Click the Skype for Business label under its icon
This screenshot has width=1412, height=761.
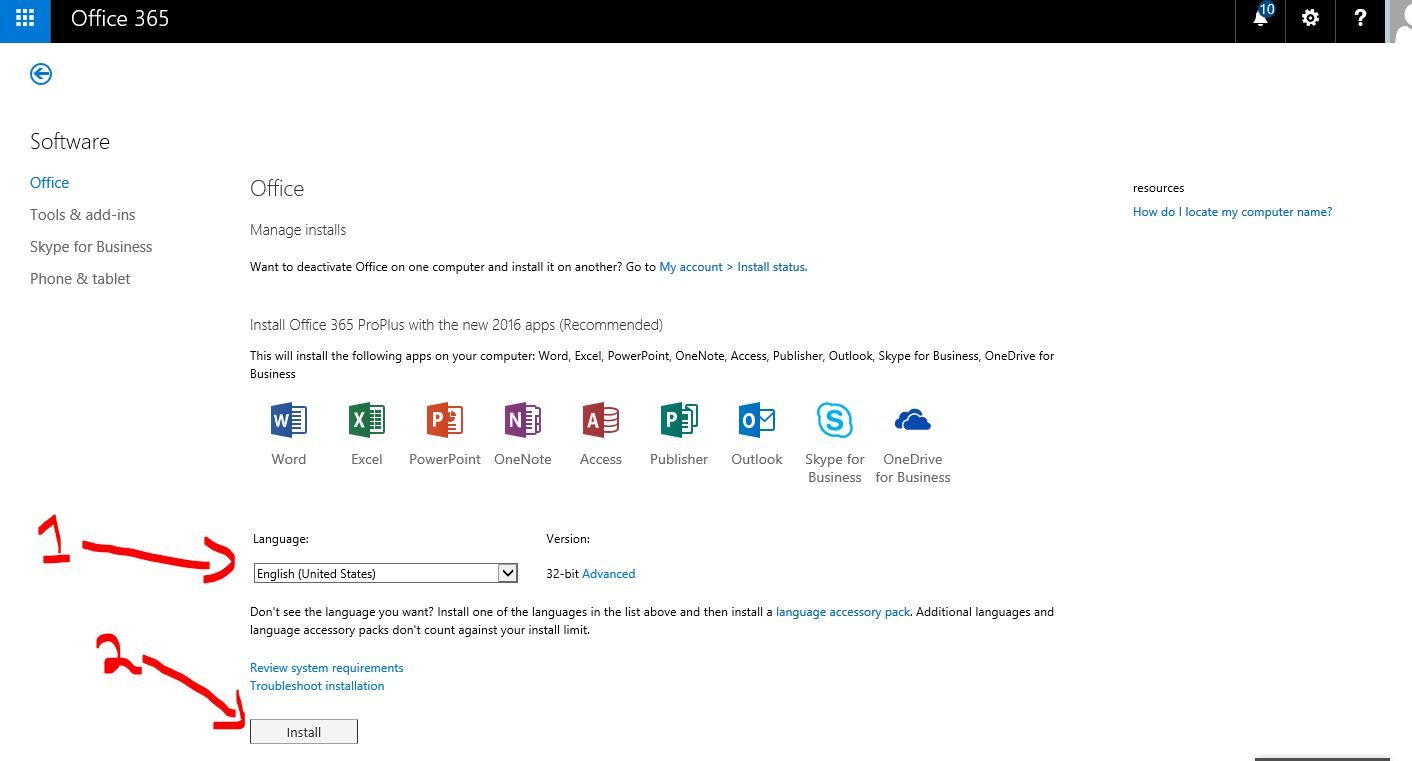pyautogui.click(x=835, y=468)
